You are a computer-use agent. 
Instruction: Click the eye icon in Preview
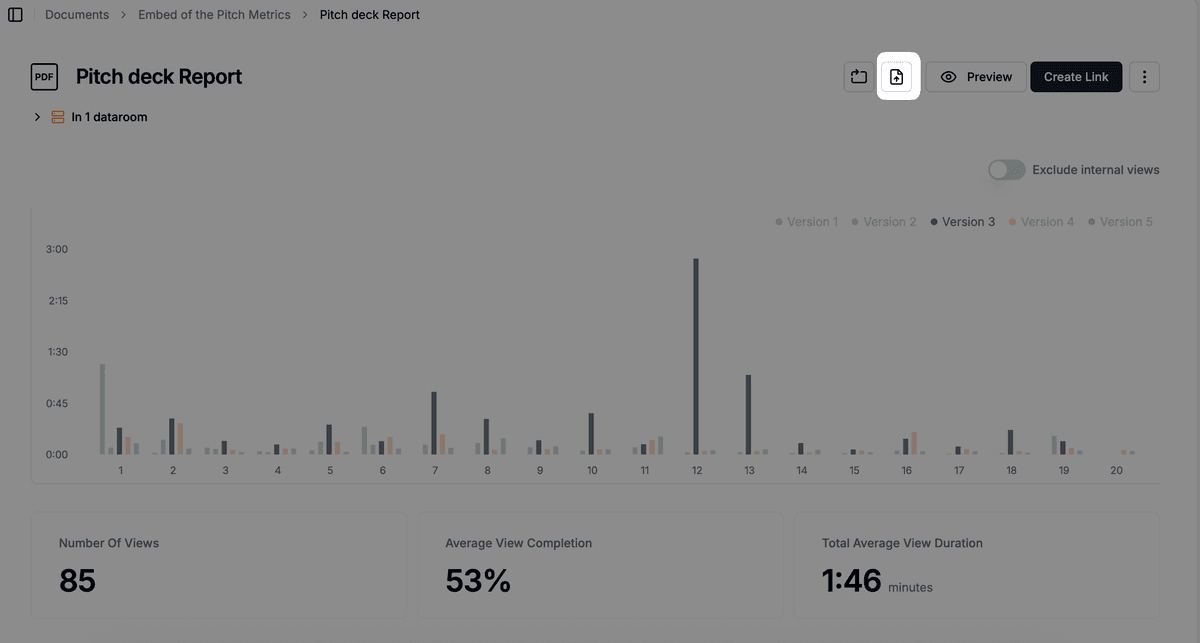(949, 77)
